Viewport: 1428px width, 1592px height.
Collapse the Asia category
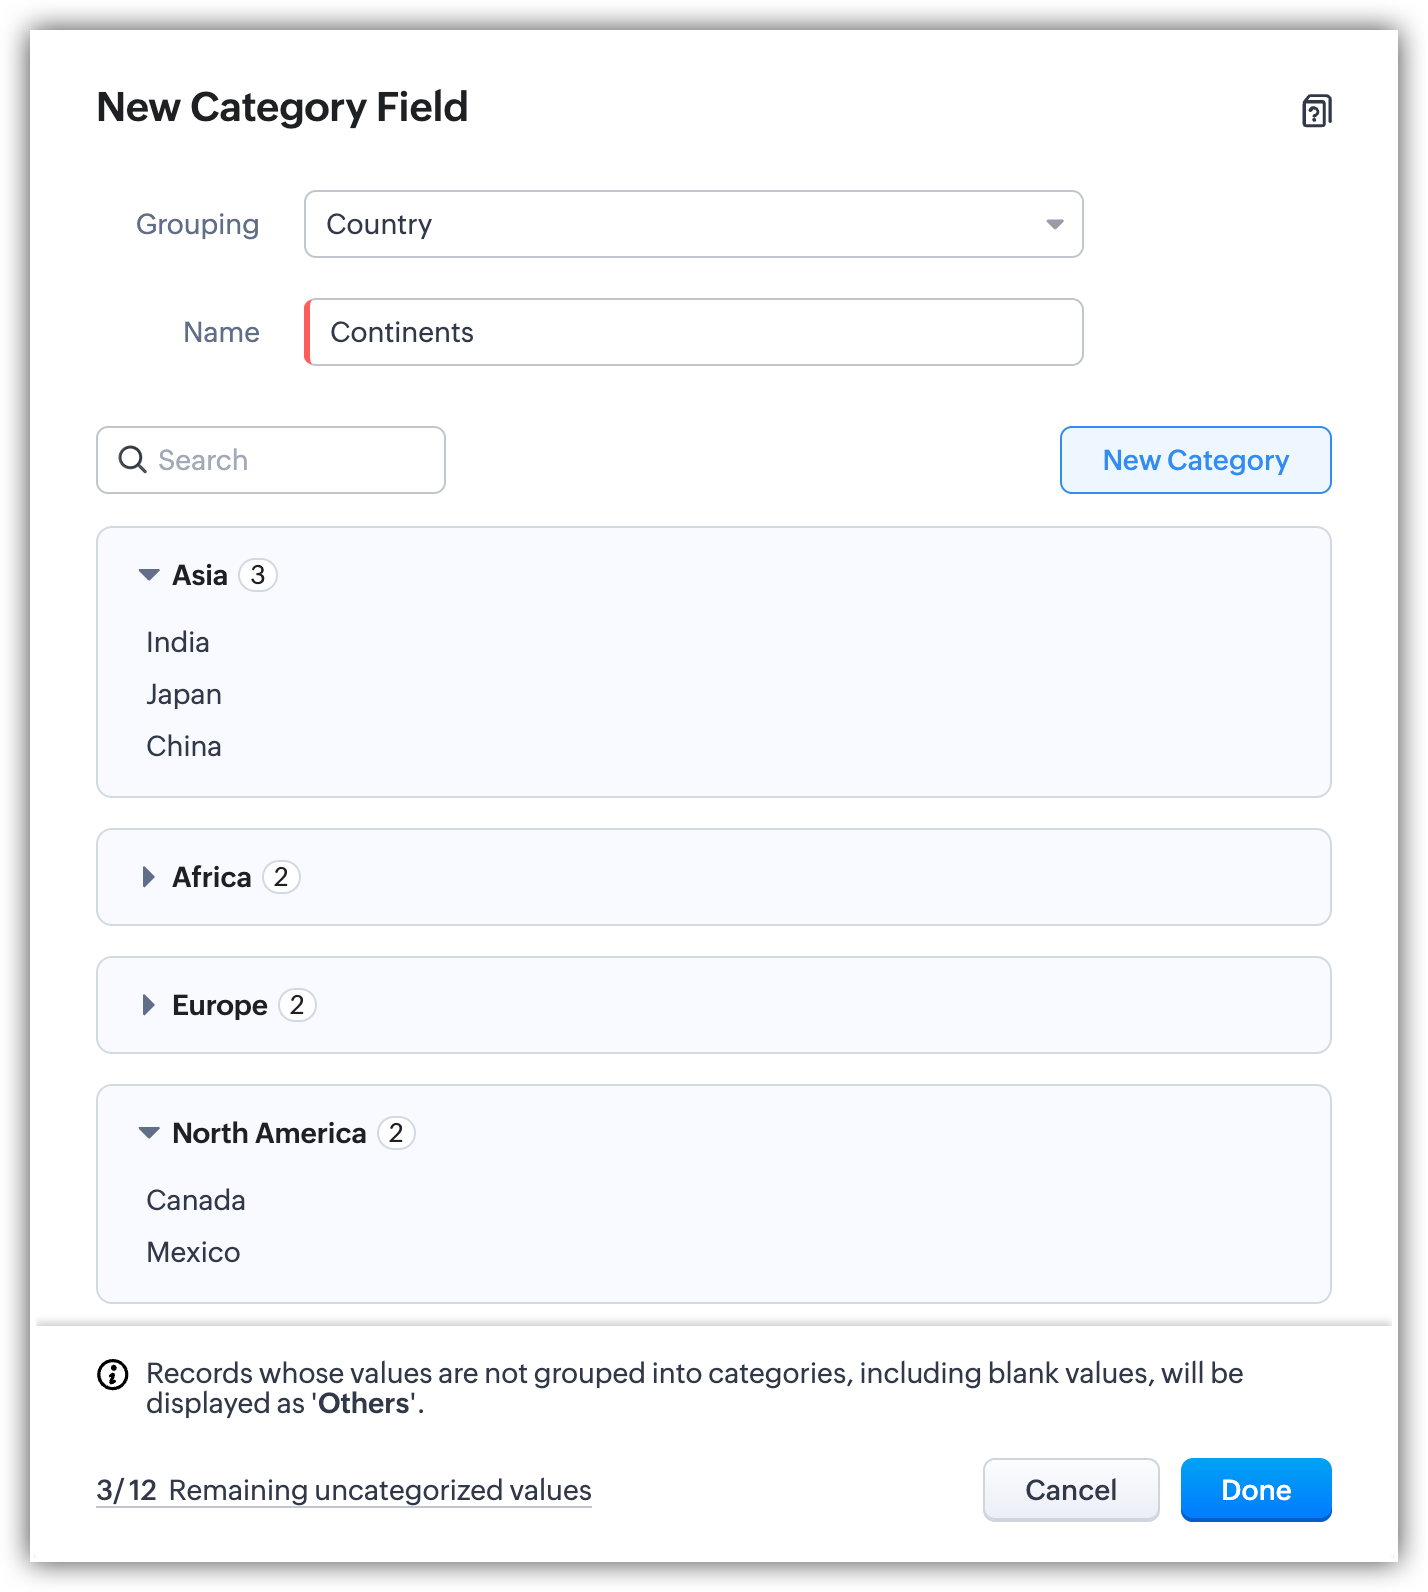tap(149, 575)
